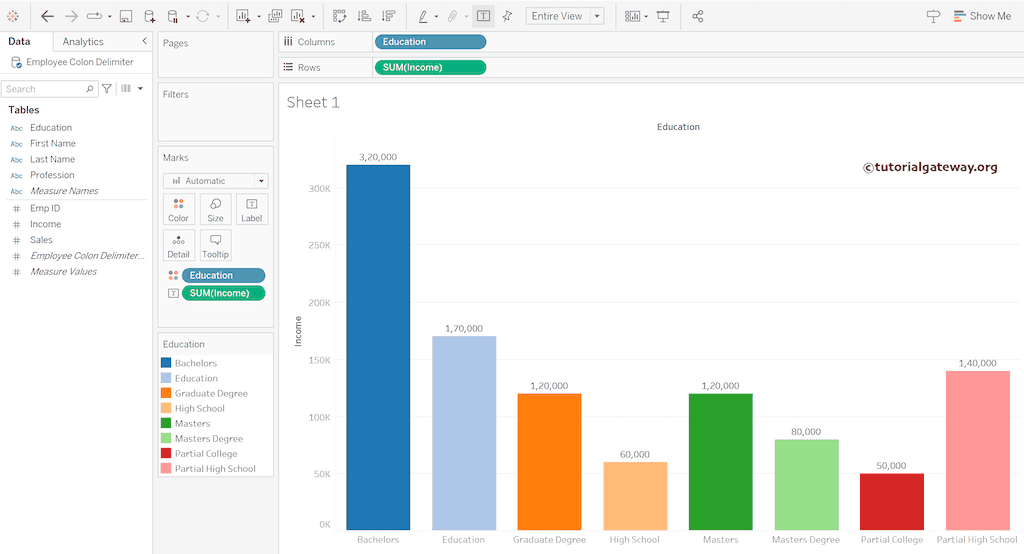The width and height of the screenshot is (1024, 554).
Task: Open the Show Me panel
Action: tap(982, 16)
